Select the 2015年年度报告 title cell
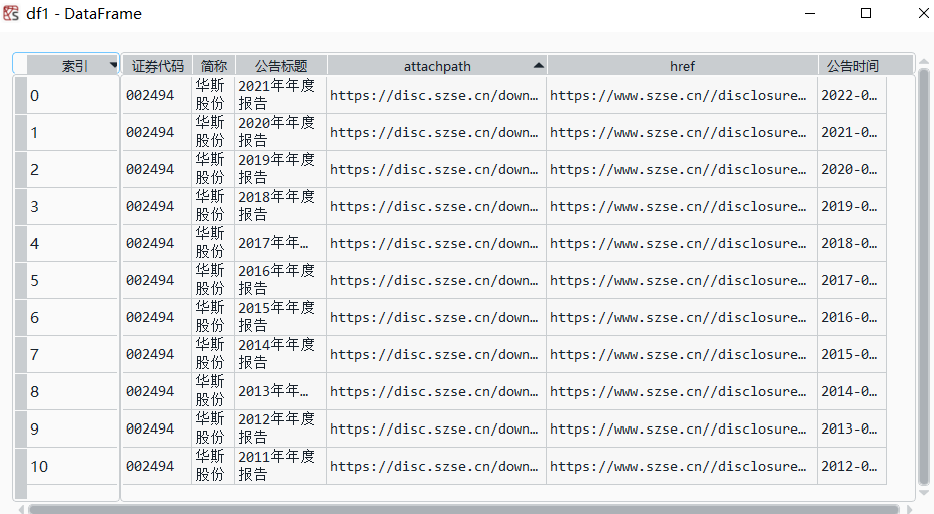 tap(281, 317)
